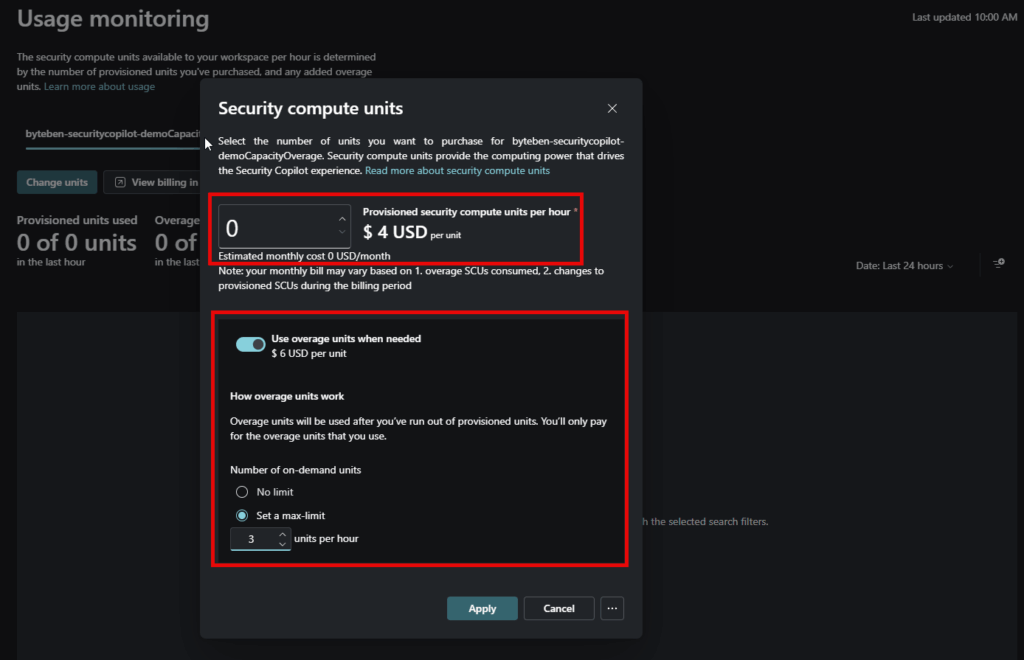Click the Change units button
Viewport: 1024px width, 660px height.
[57, 182]
